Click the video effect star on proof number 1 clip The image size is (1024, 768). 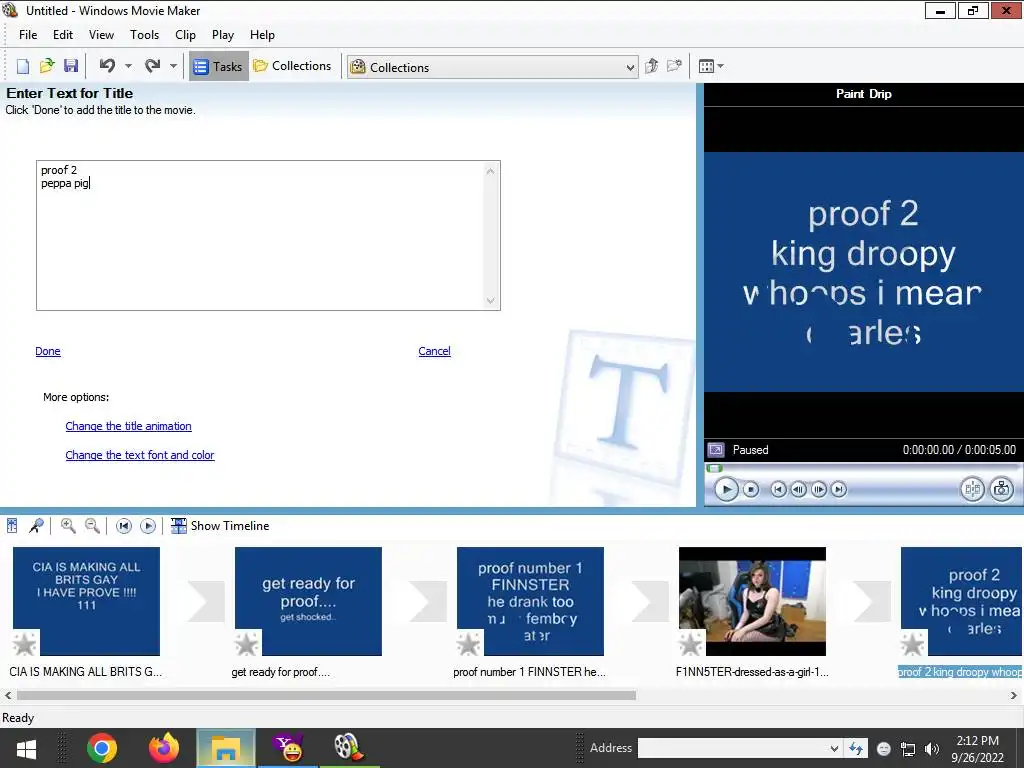(x=469, y=644)
